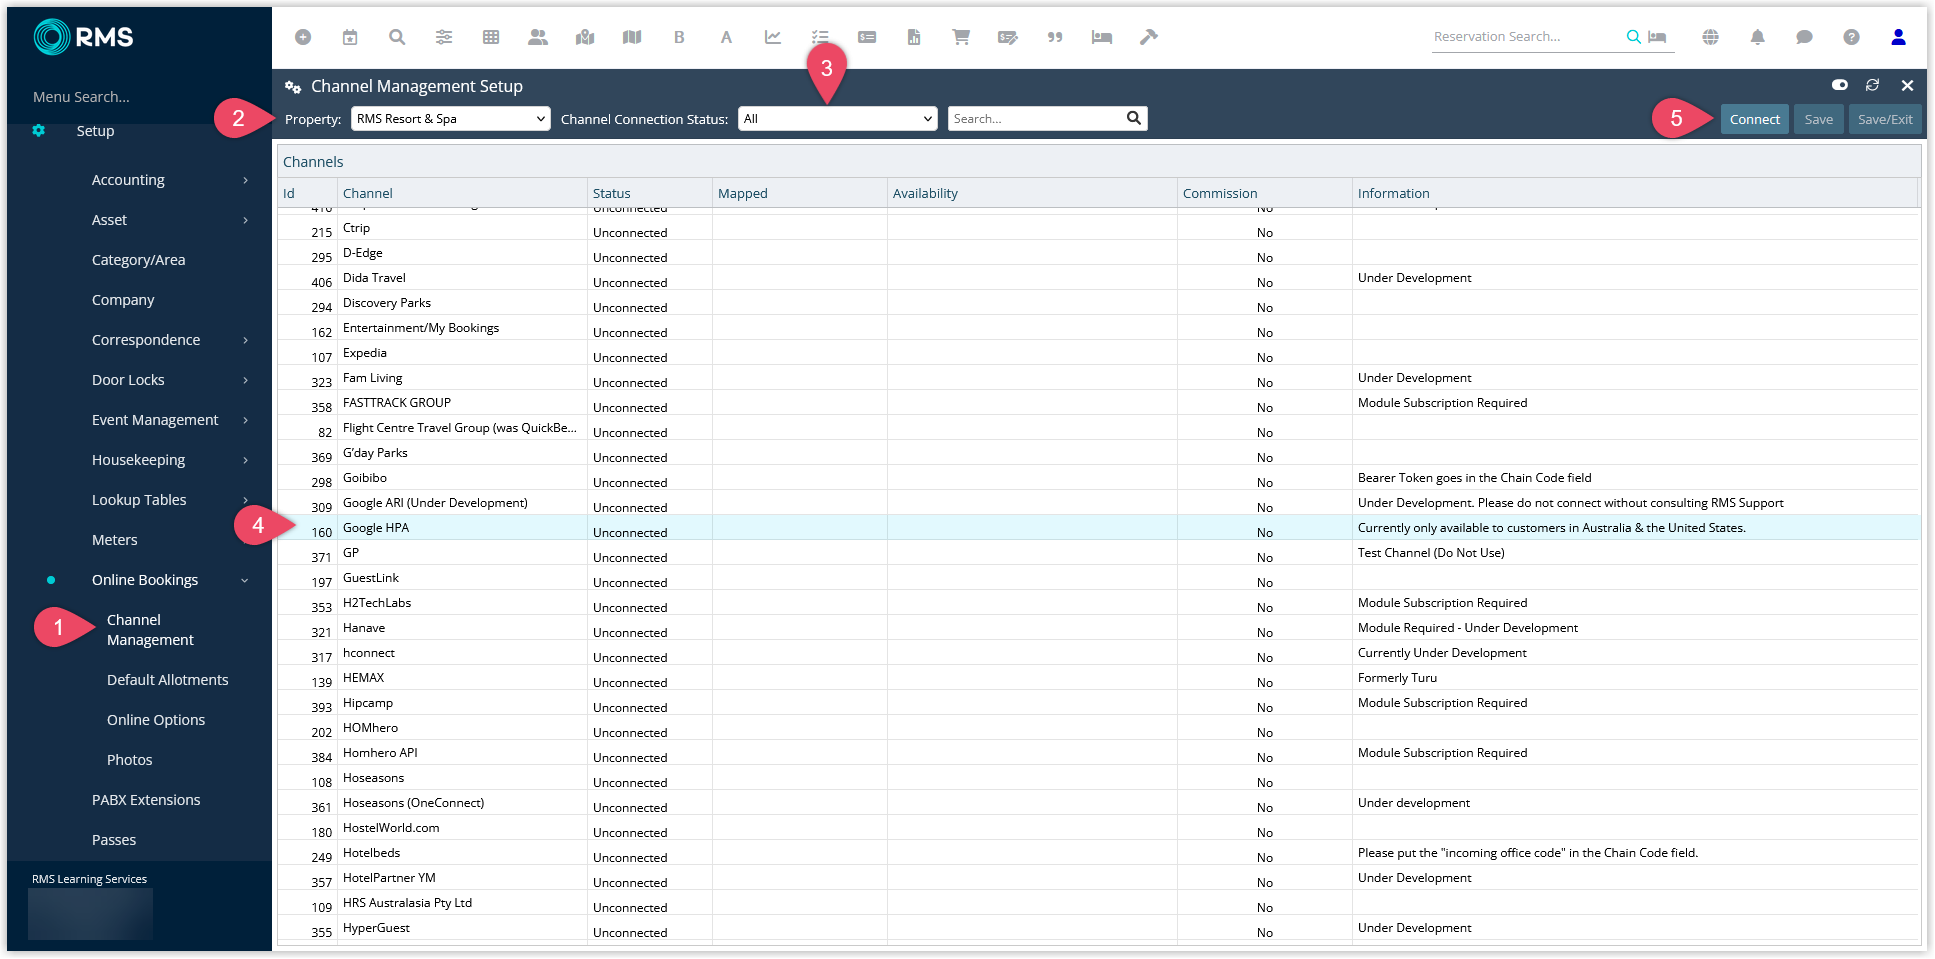The image size is (1935, 959).
Task: Open the grid table chart icon
Action: pyautogui.click(x=491, y=37)
